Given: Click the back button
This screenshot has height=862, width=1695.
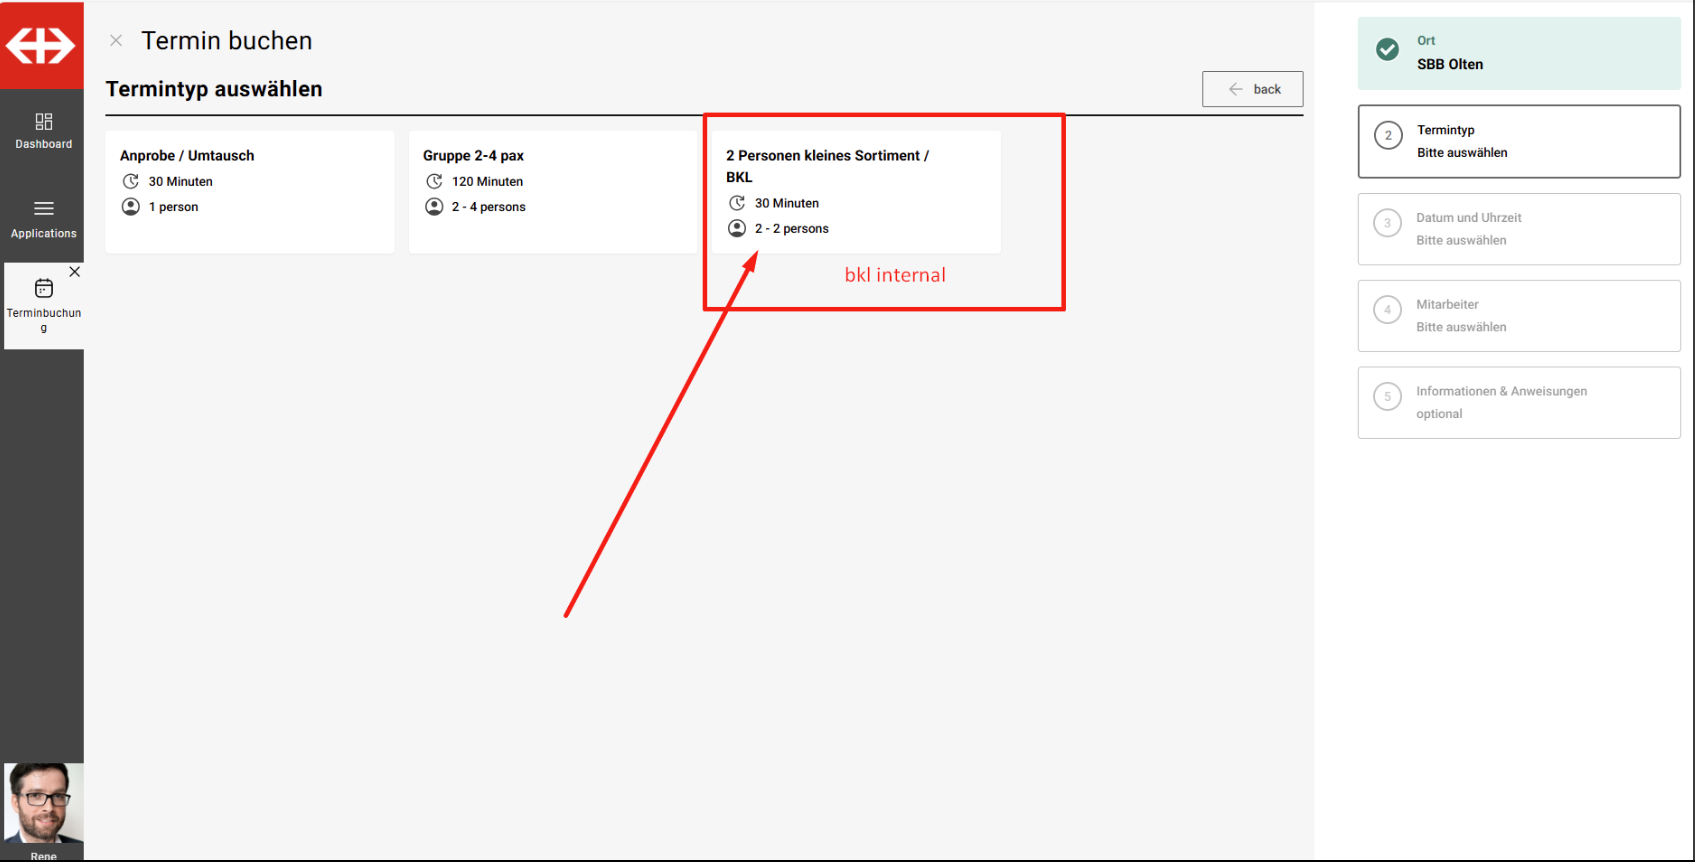Looking at the screenshot, I should (x=1252, y=89).
